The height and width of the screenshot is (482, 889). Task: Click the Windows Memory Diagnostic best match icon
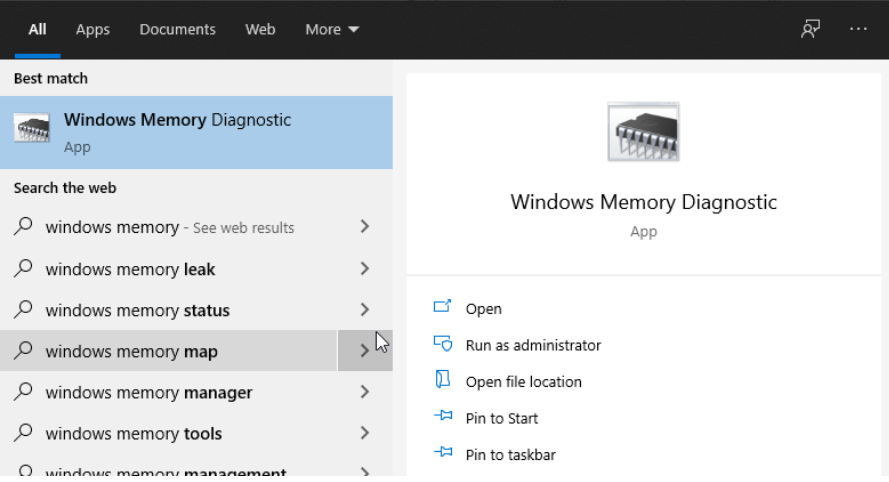coord(32,130)
